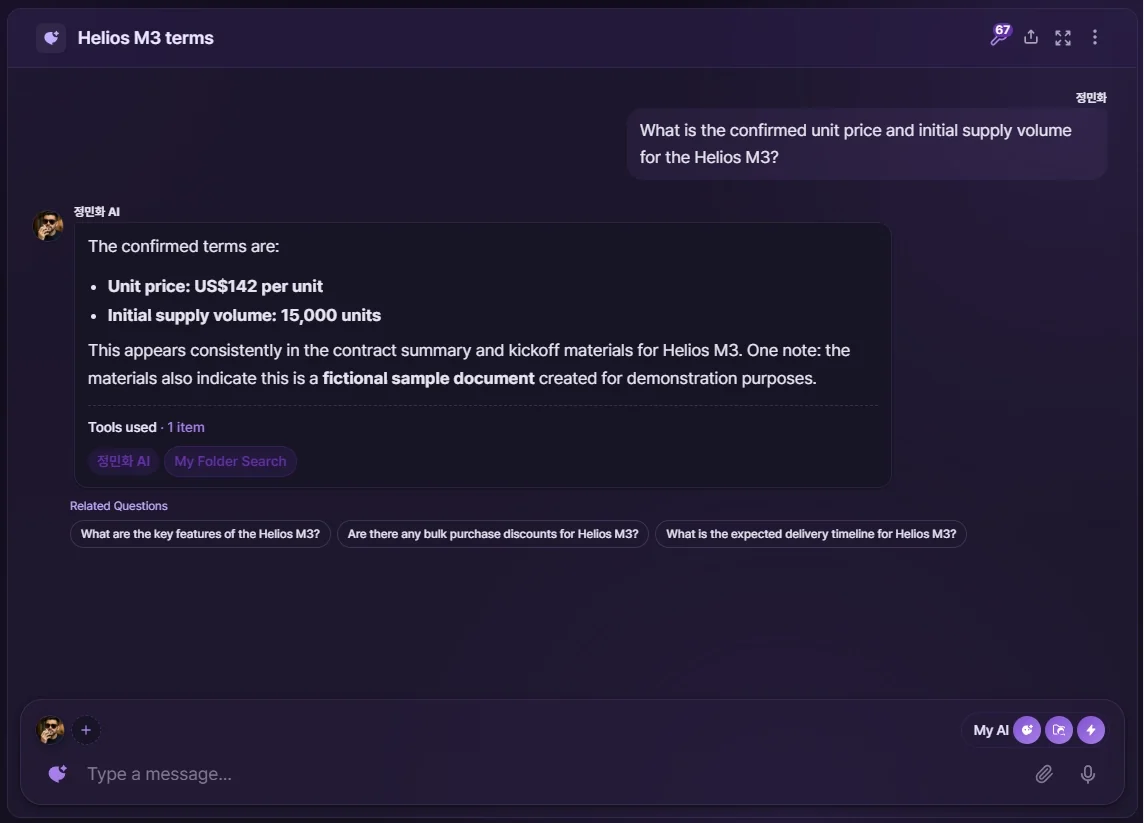Click the Type a message input field

pos(554,774)
